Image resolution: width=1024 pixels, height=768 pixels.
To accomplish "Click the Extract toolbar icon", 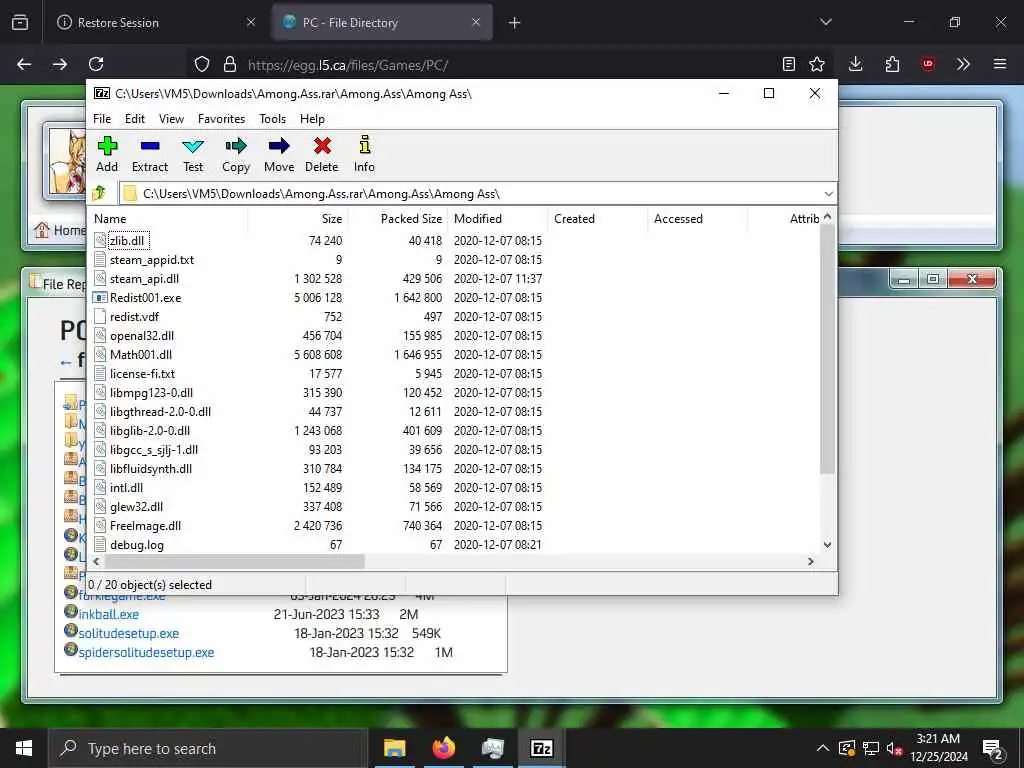I will (x=150, y=146).
